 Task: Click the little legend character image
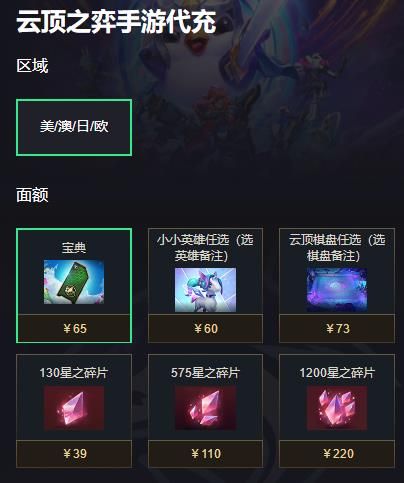205,290
